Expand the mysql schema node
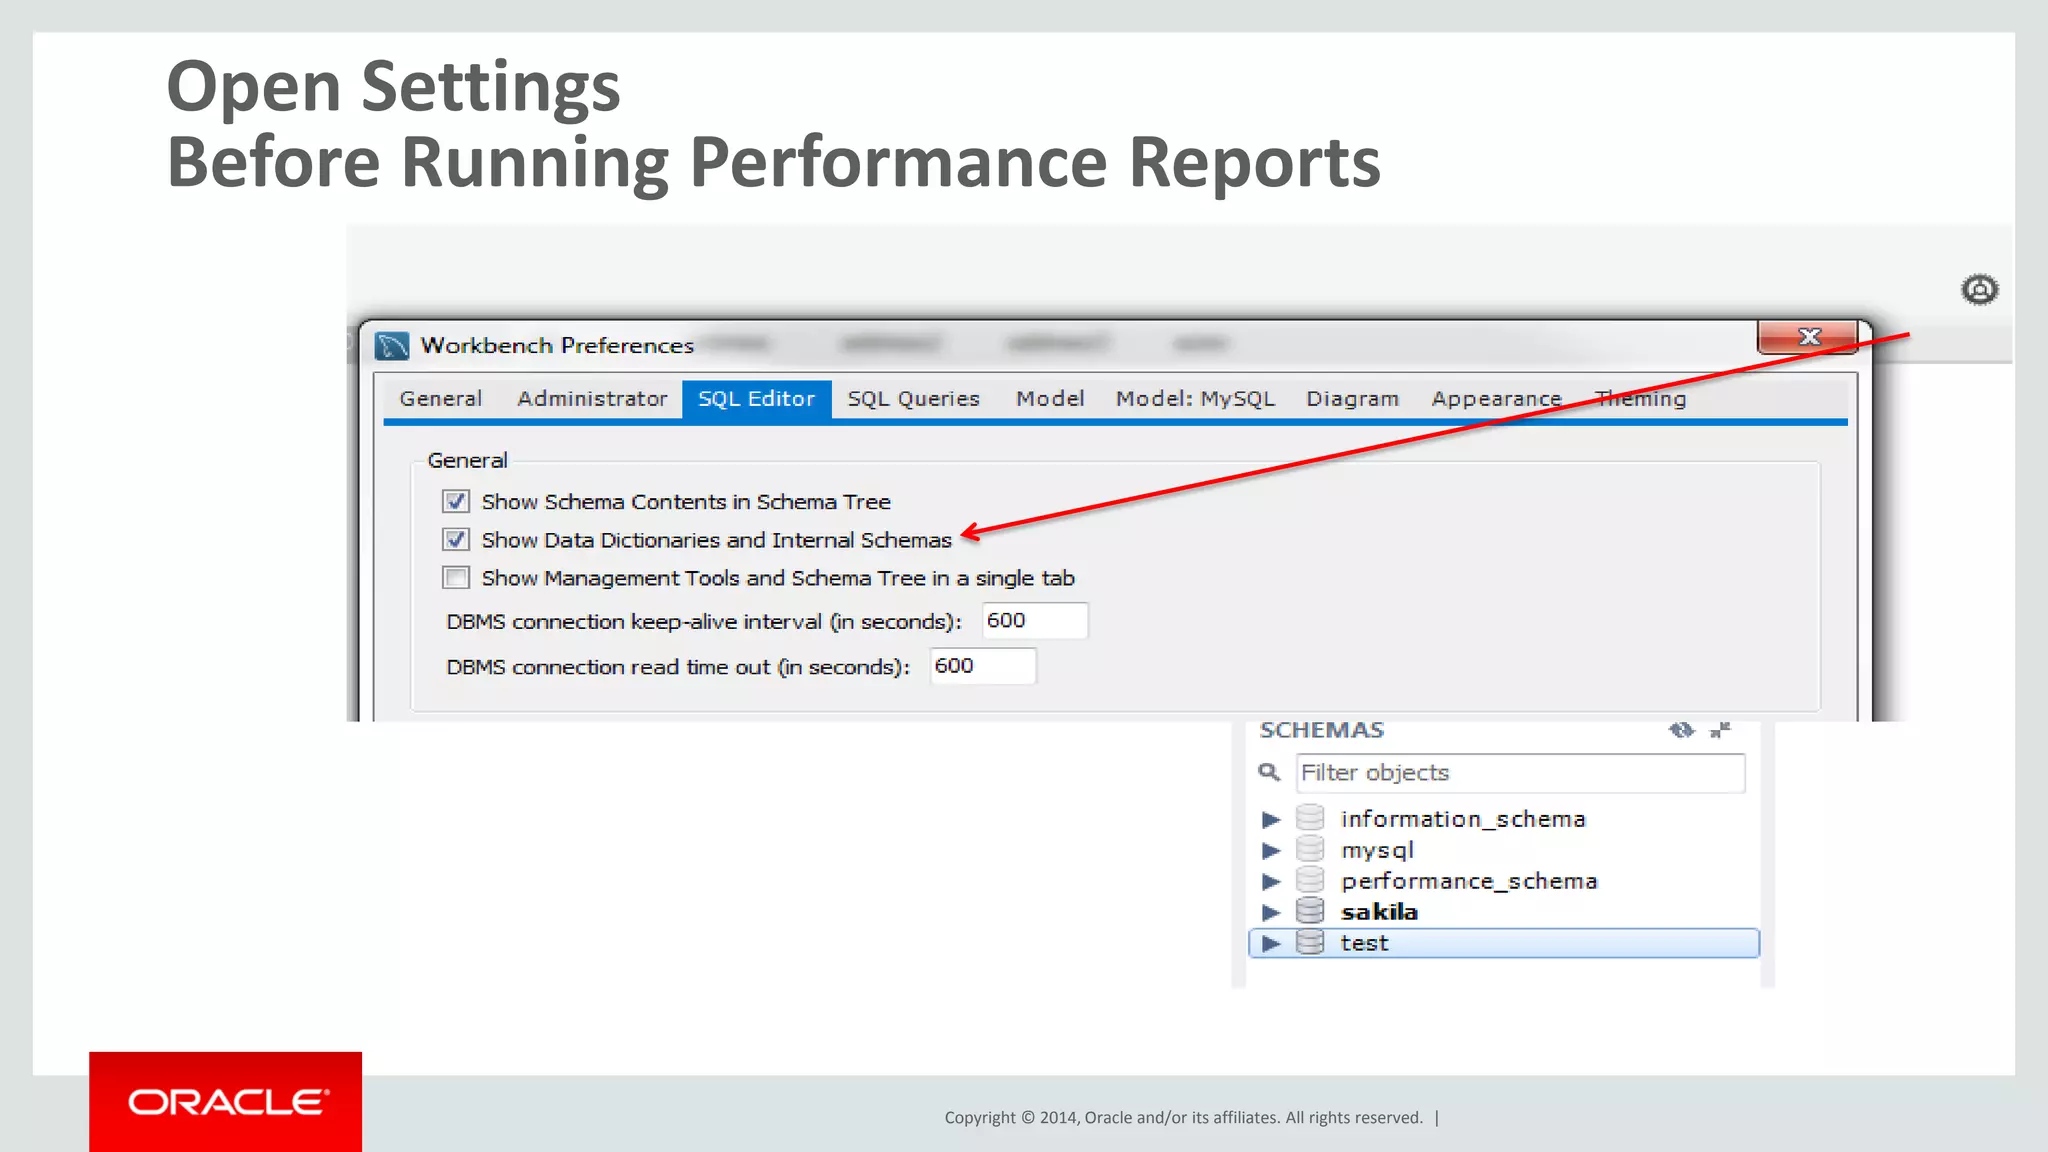The image size is (2048, 1152). [x=1271, y=850]
